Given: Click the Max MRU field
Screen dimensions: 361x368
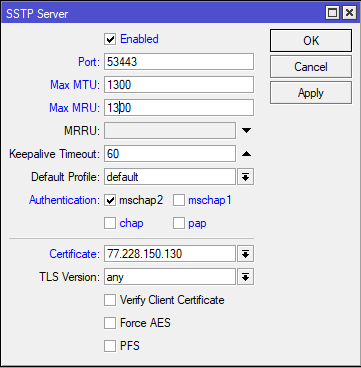Looking at the screenshot, I should pos(179,108).
